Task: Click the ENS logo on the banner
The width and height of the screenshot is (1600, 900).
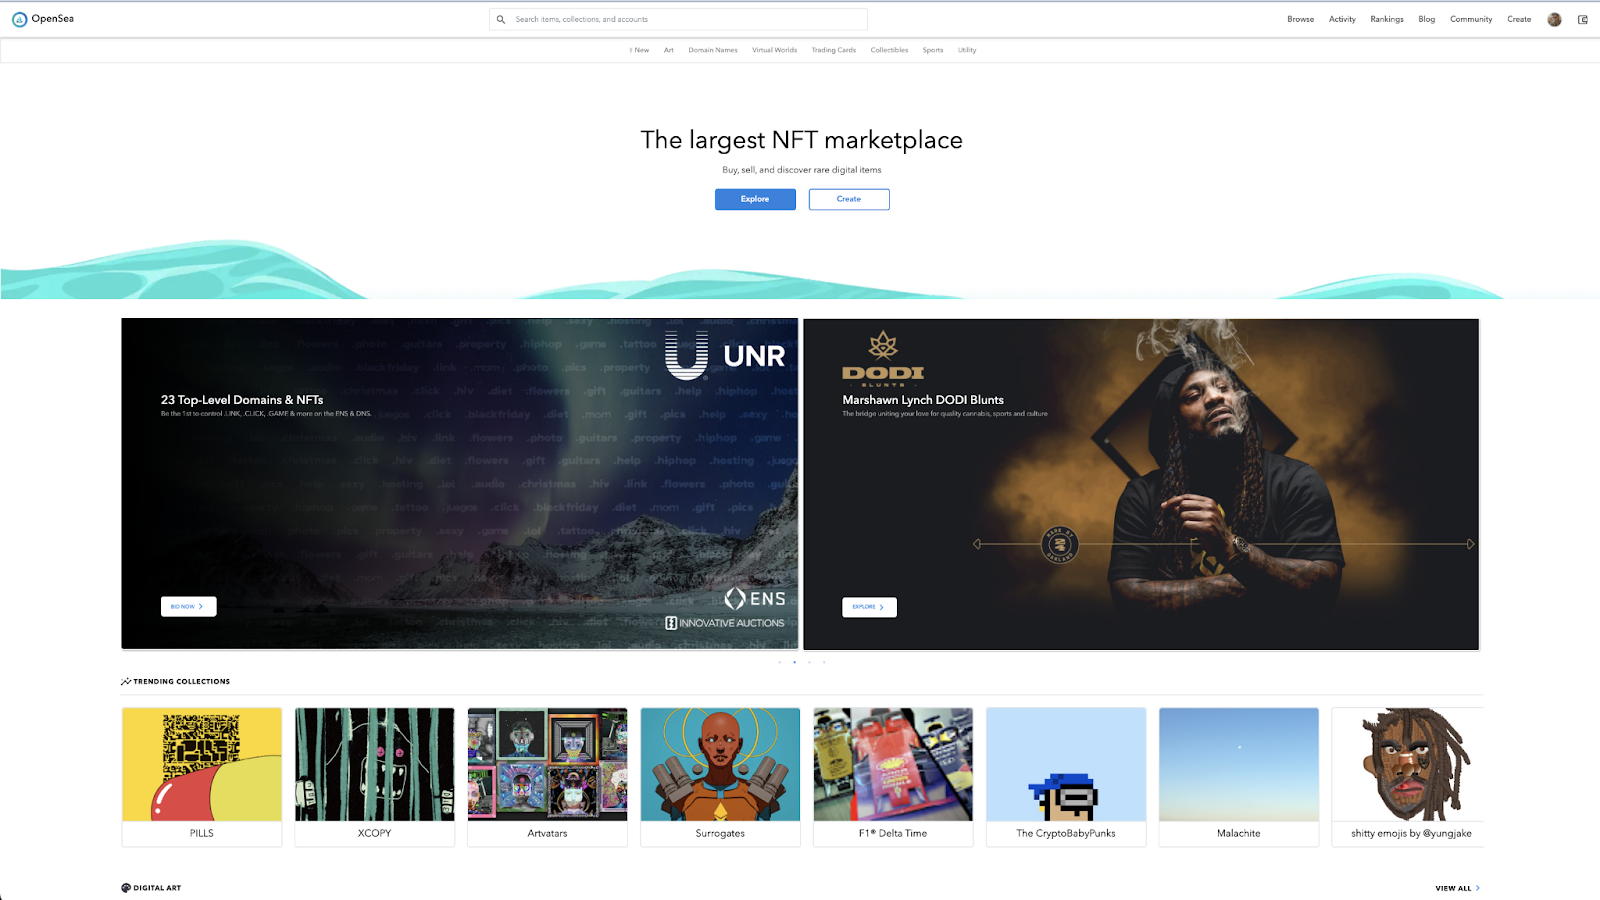Action: click(x=755, y=598)
